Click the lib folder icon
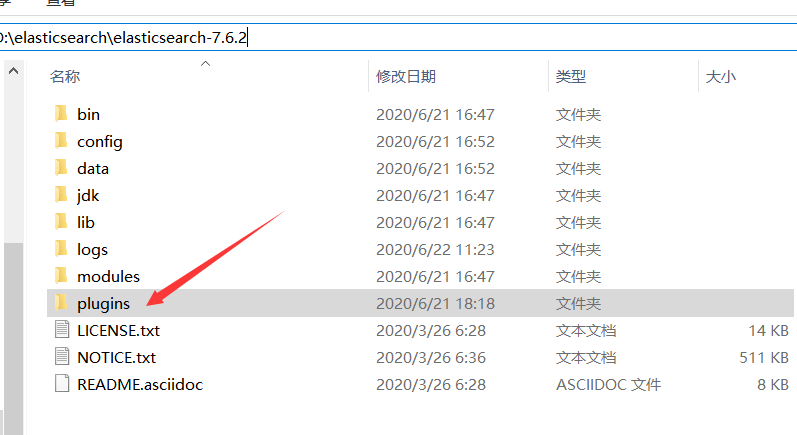 [x=61, y=222]
